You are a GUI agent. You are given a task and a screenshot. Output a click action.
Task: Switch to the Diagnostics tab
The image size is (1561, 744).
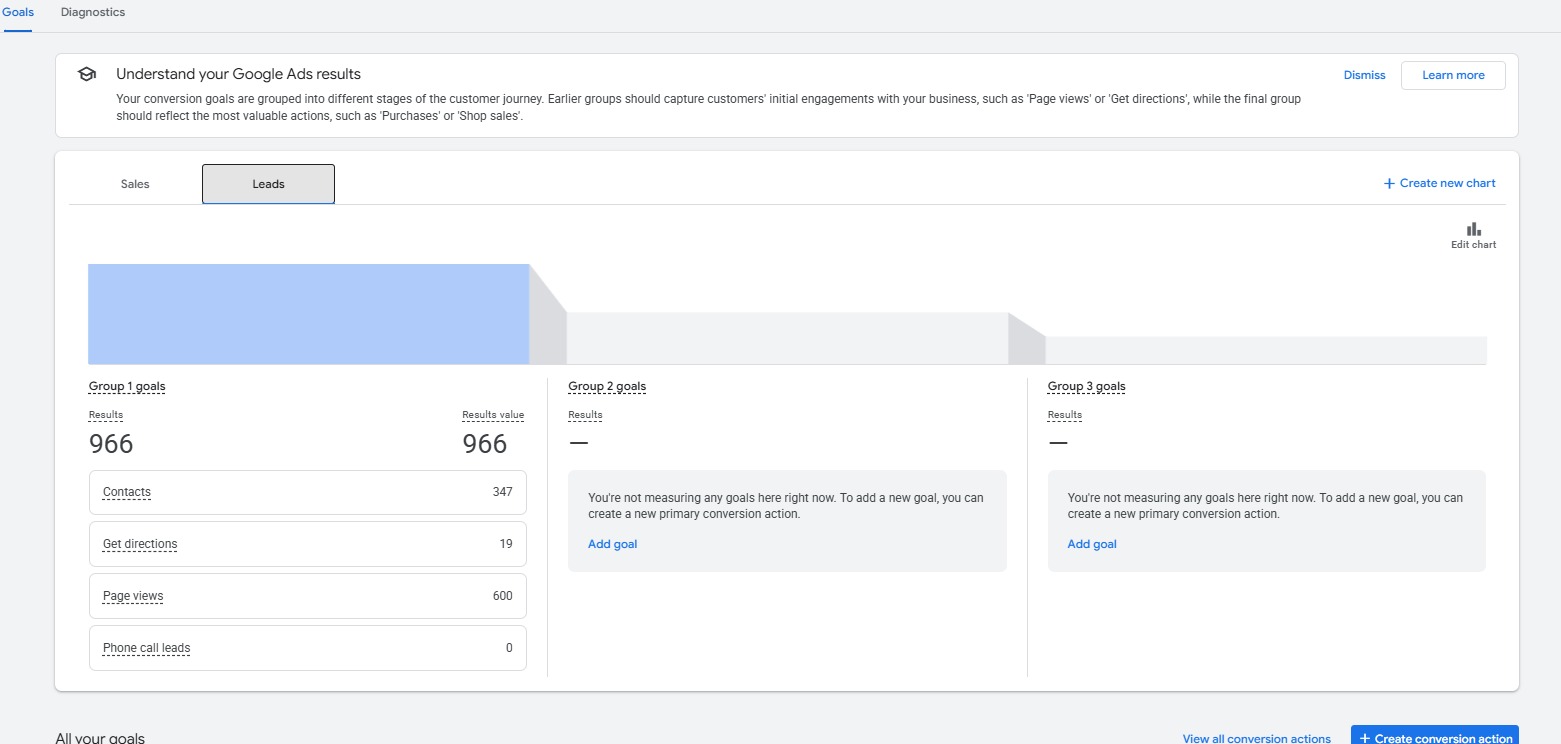click(93, 12)
